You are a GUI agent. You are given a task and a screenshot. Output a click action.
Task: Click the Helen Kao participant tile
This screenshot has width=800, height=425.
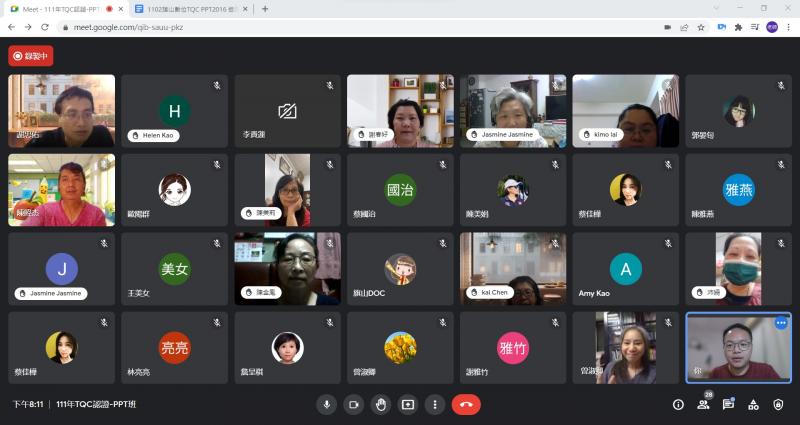(x=174, y=111)
